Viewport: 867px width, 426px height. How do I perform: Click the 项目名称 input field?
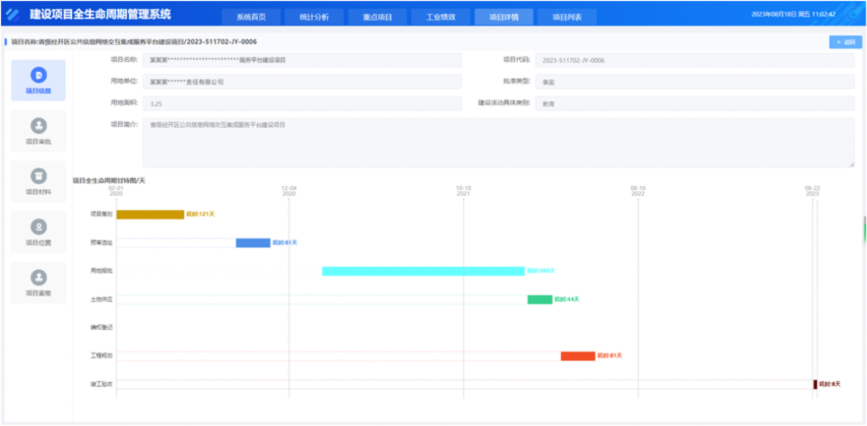(302, 60)
